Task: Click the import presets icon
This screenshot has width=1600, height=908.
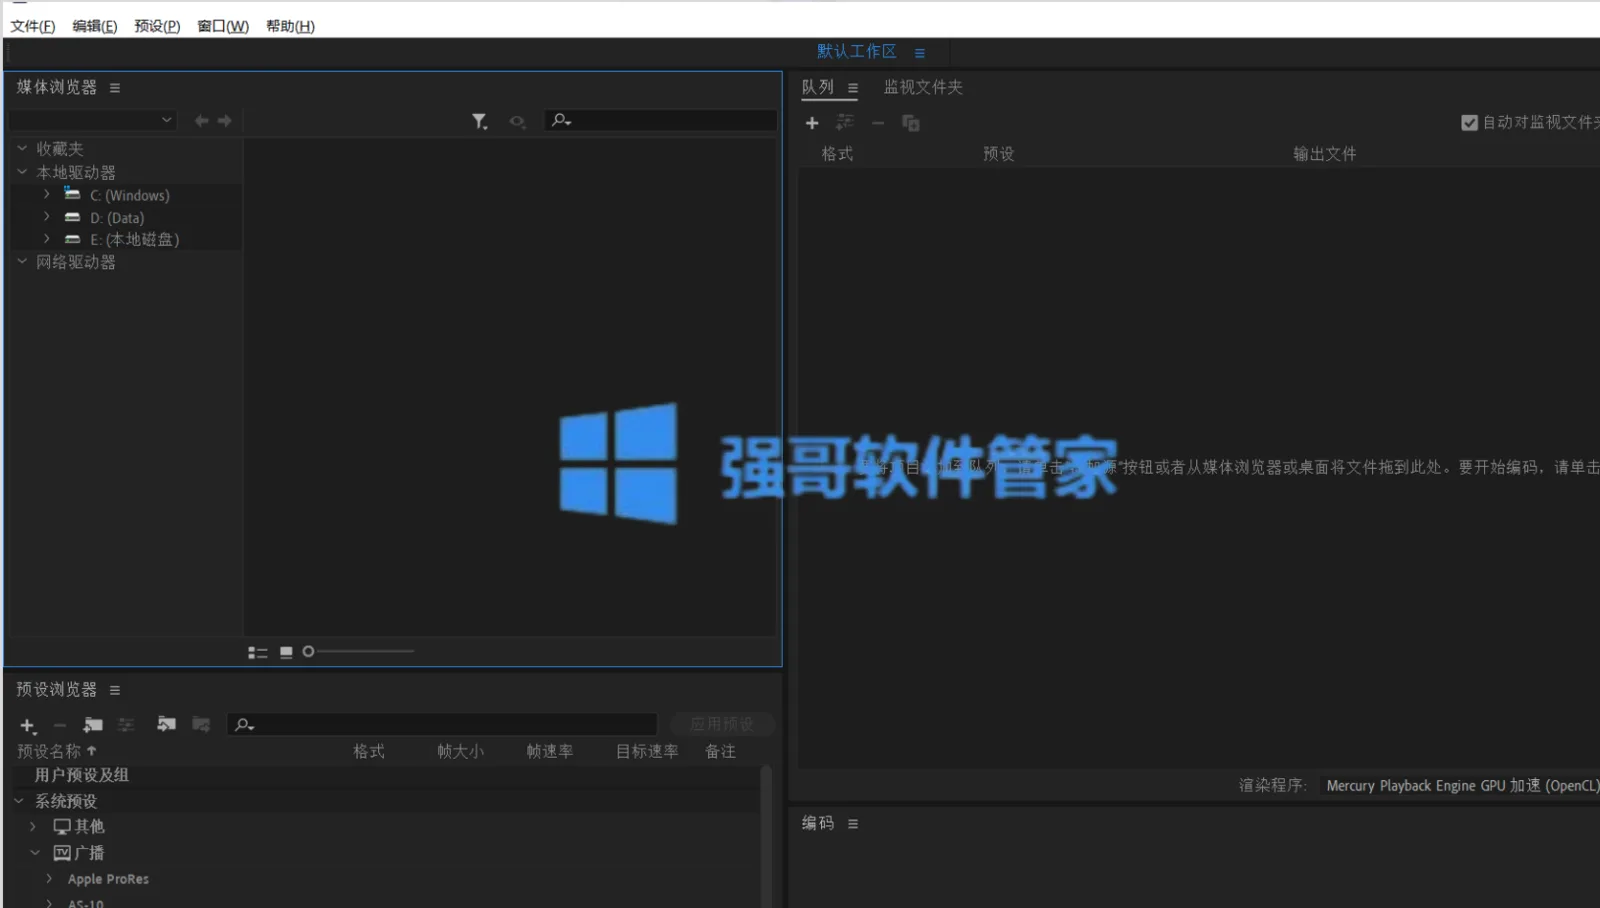Action: (x=166, y=724)
